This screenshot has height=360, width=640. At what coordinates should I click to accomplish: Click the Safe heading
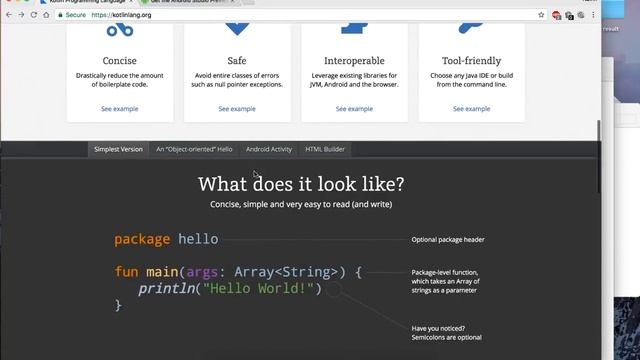tap(237, 61)
